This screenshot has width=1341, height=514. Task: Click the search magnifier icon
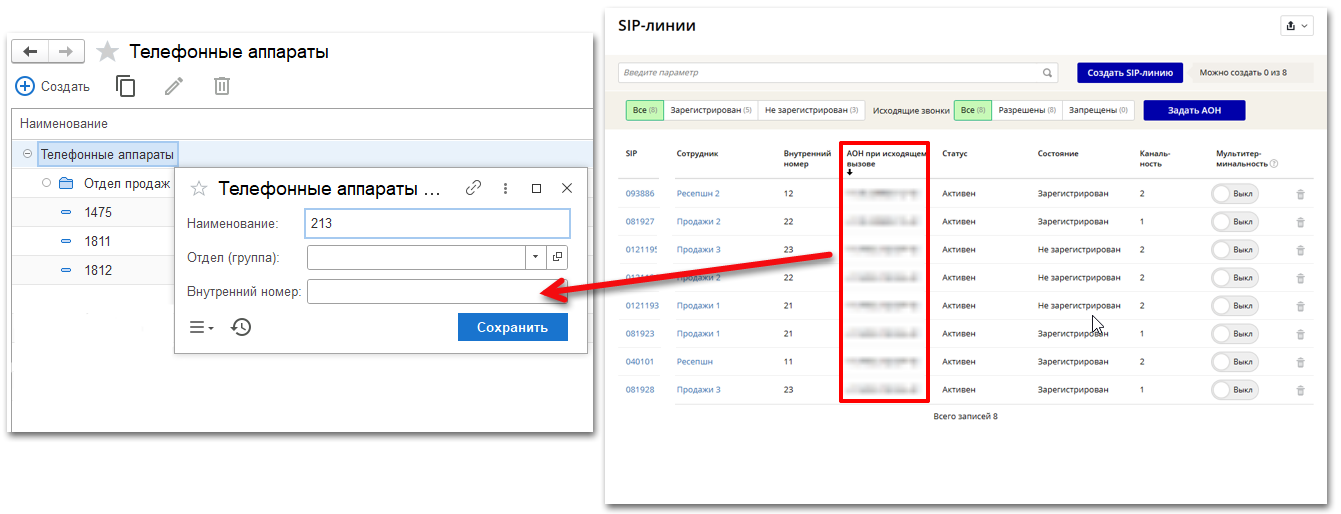pos(1048,73)
